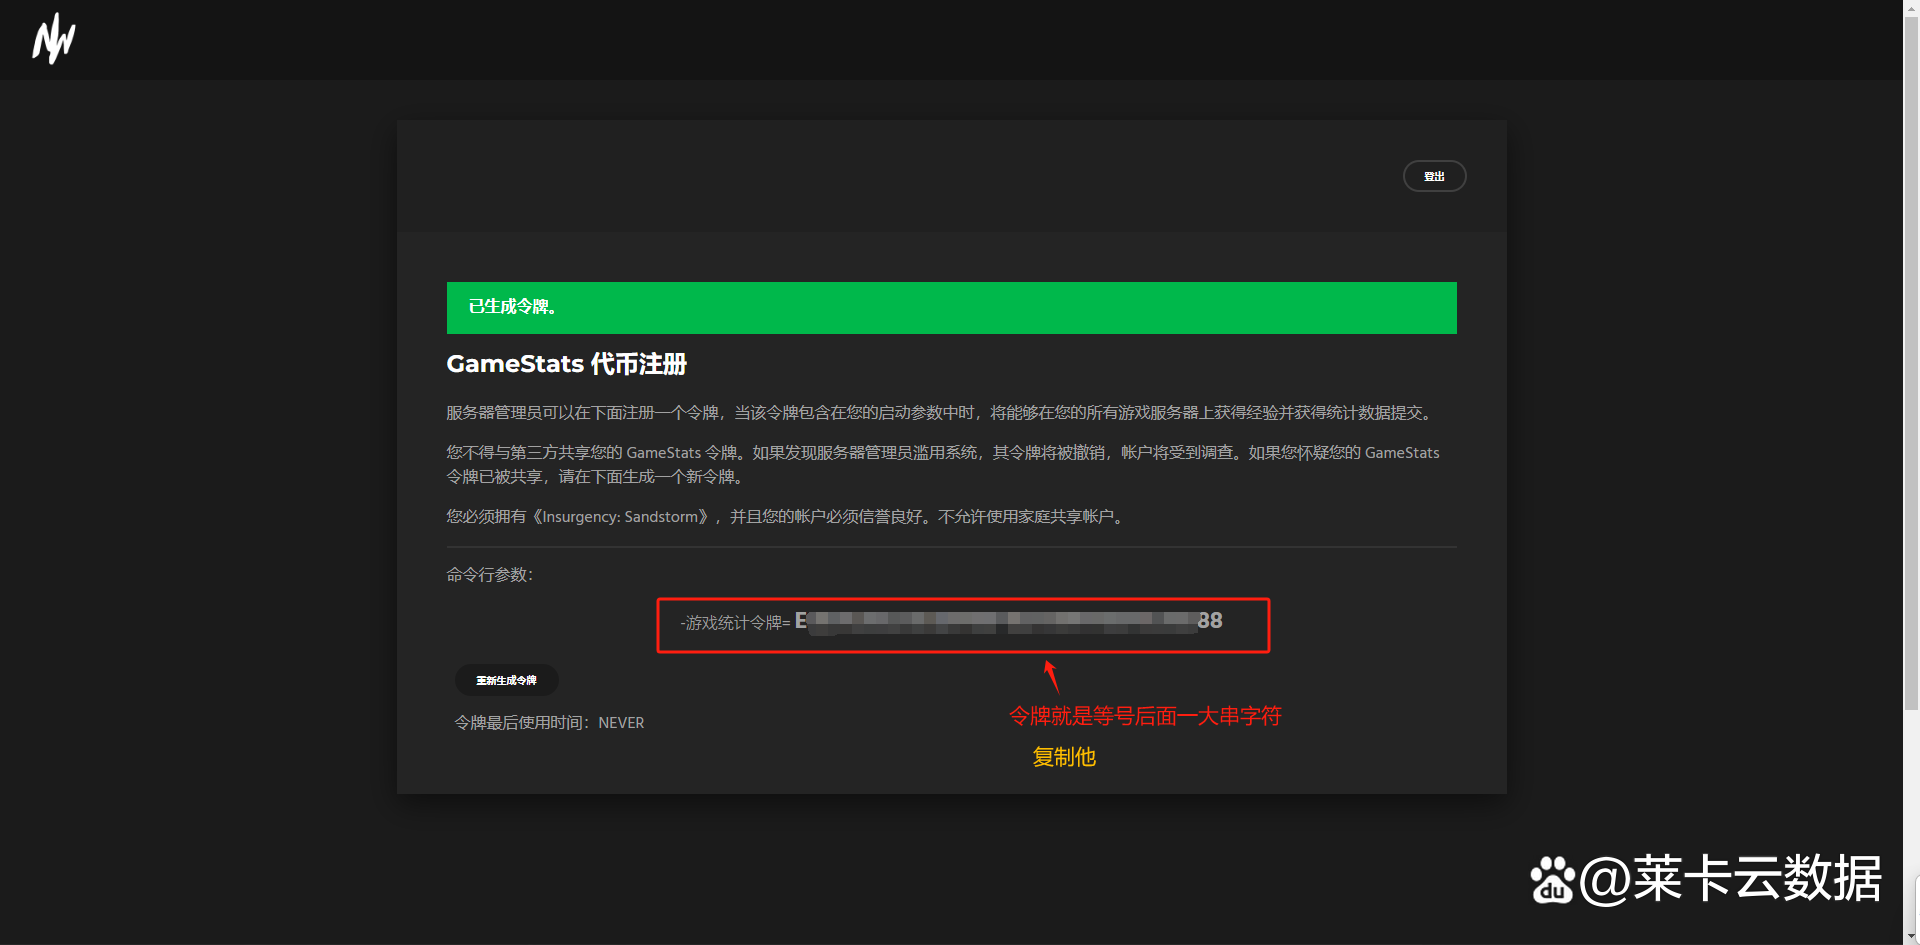
Task: Click the scrollbar up arrow
Action: (x=1911, y=7)
